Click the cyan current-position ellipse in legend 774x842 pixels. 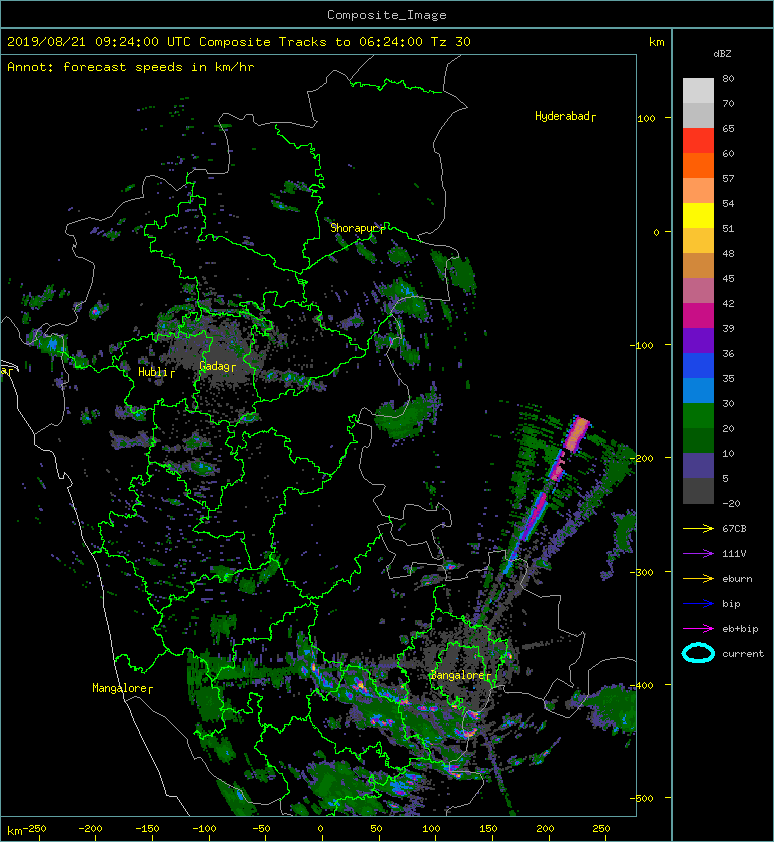pos(698,653)
